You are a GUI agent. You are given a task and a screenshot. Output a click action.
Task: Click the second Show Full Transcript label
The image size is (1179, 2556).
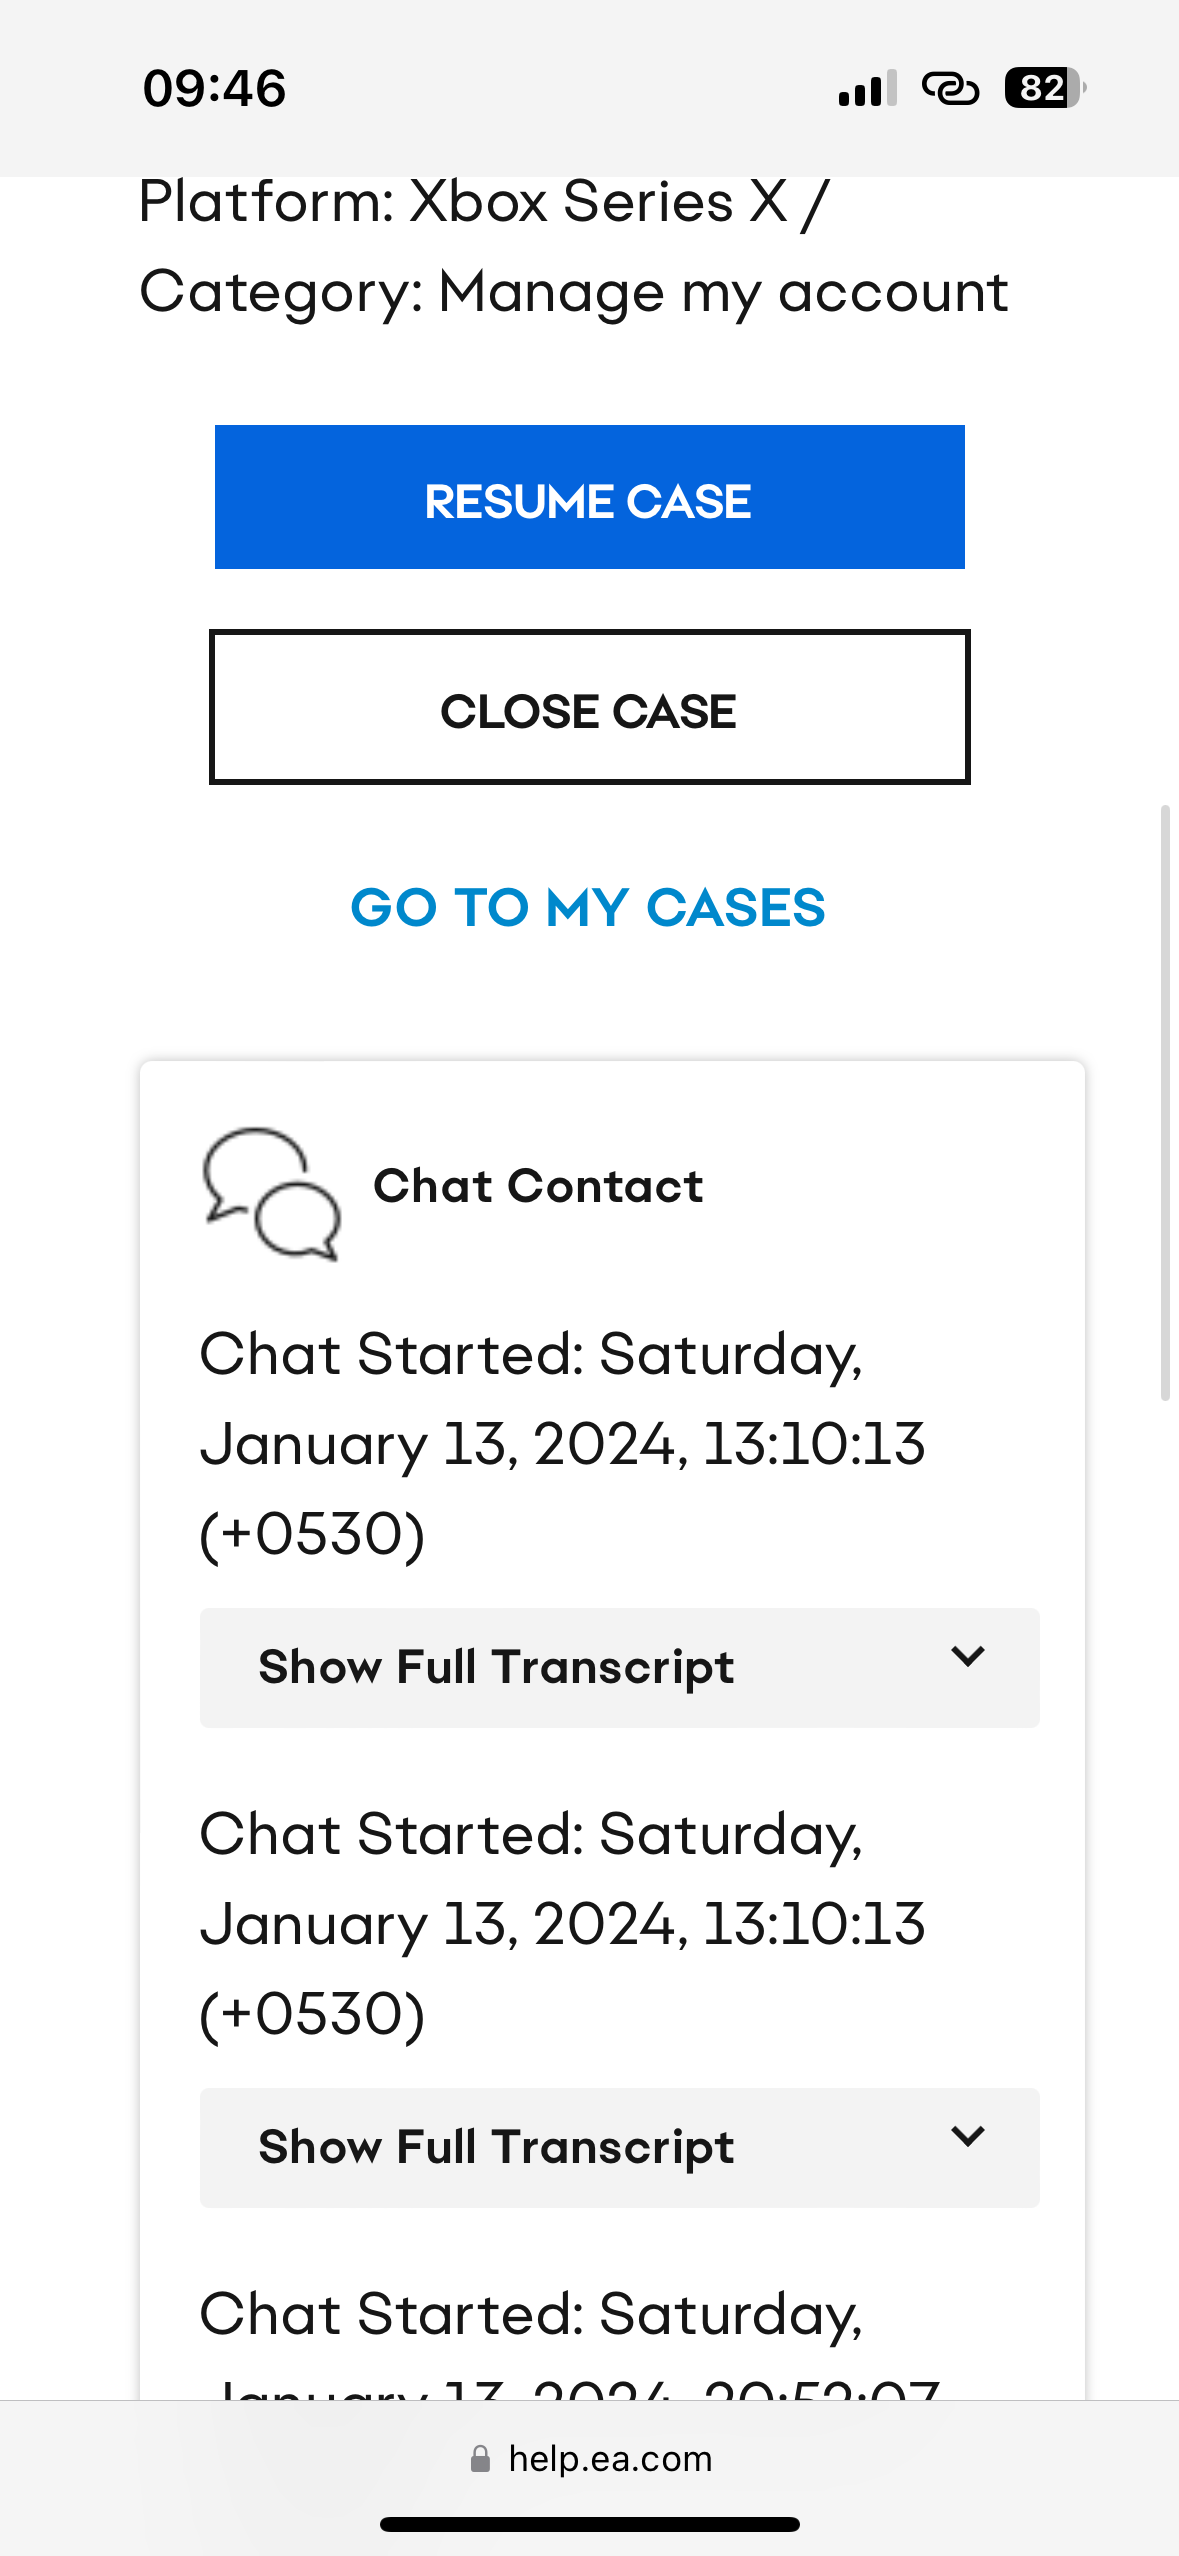point(496,2147)
